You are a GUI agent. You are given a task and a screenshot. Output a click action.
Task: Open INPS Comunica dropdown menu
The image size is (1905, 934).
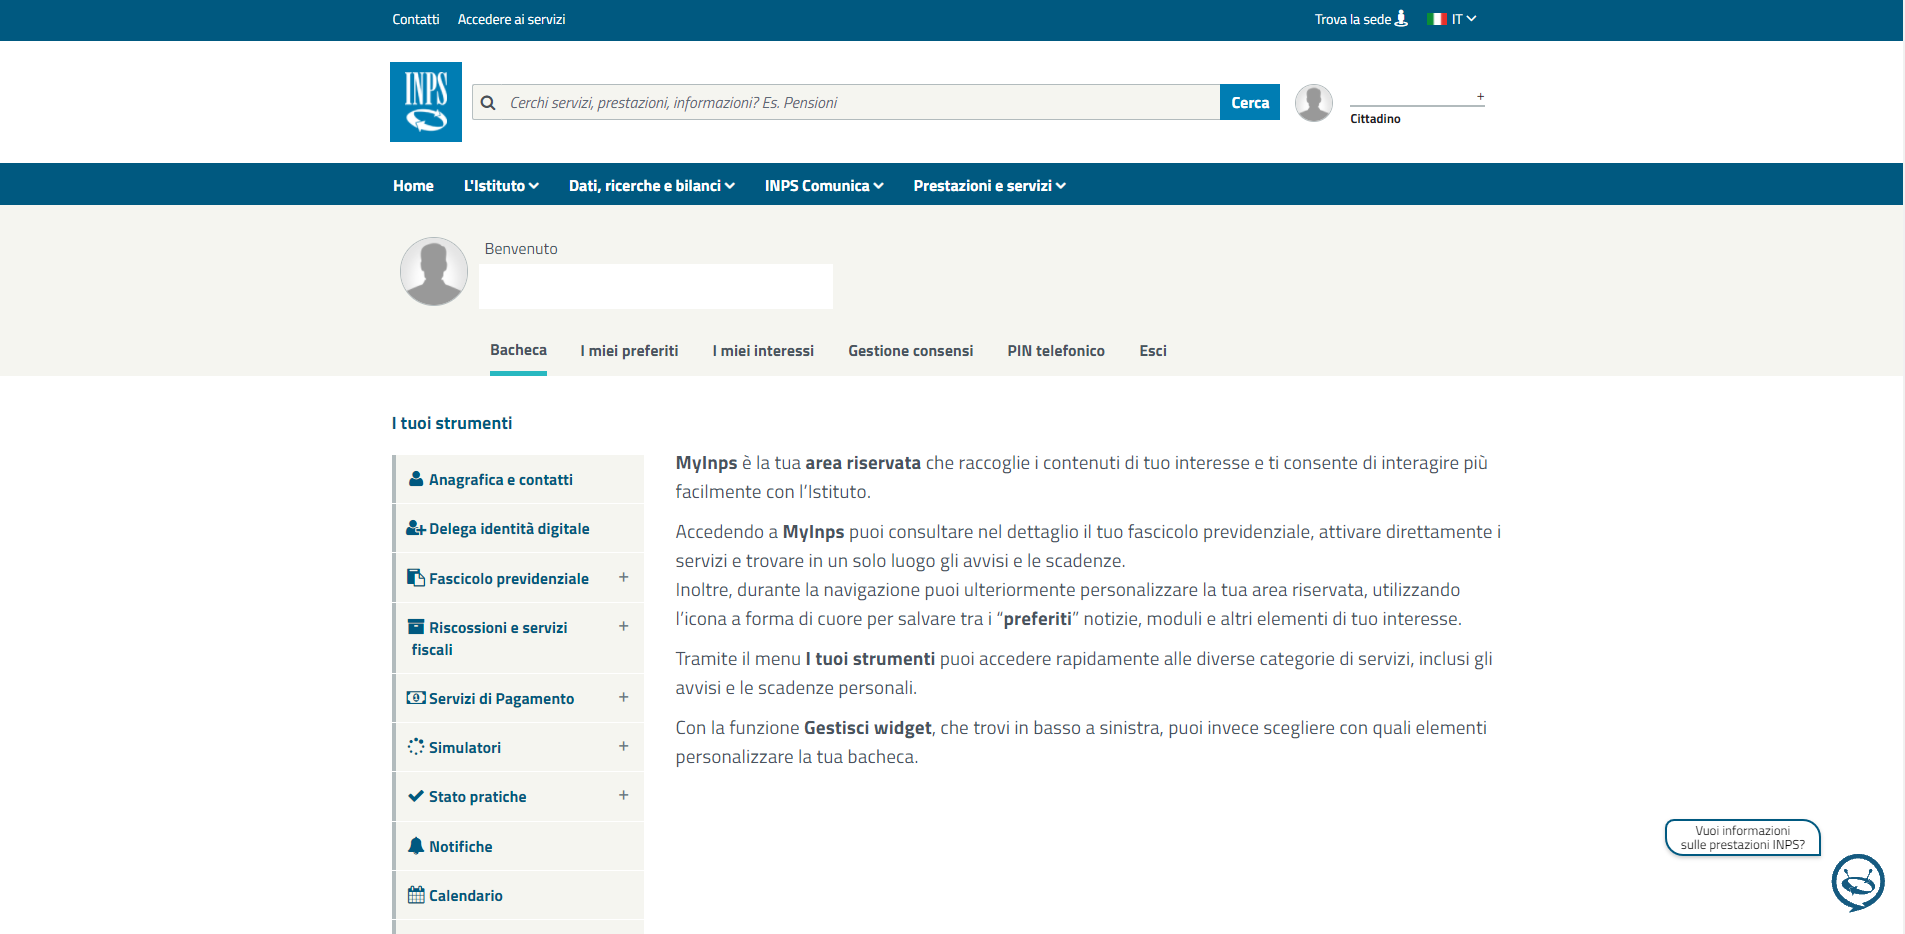pyautogui.click(x=824, y=186)
